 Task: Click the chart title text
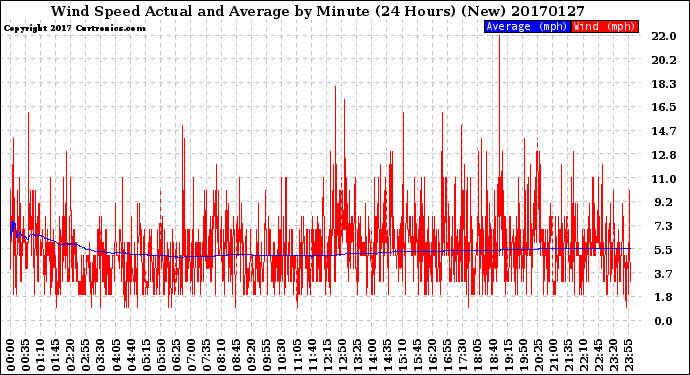(318, 11)
